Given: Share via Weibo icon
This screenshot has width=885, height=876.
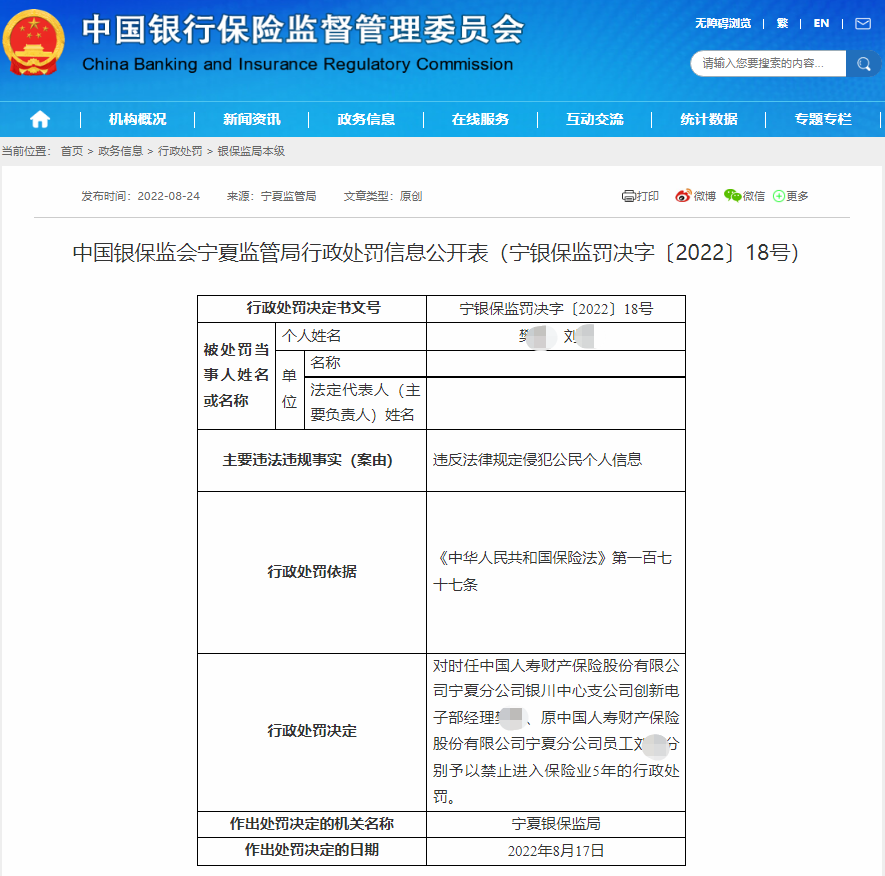Looking at the screenshot, I should [x=683, y=196].
